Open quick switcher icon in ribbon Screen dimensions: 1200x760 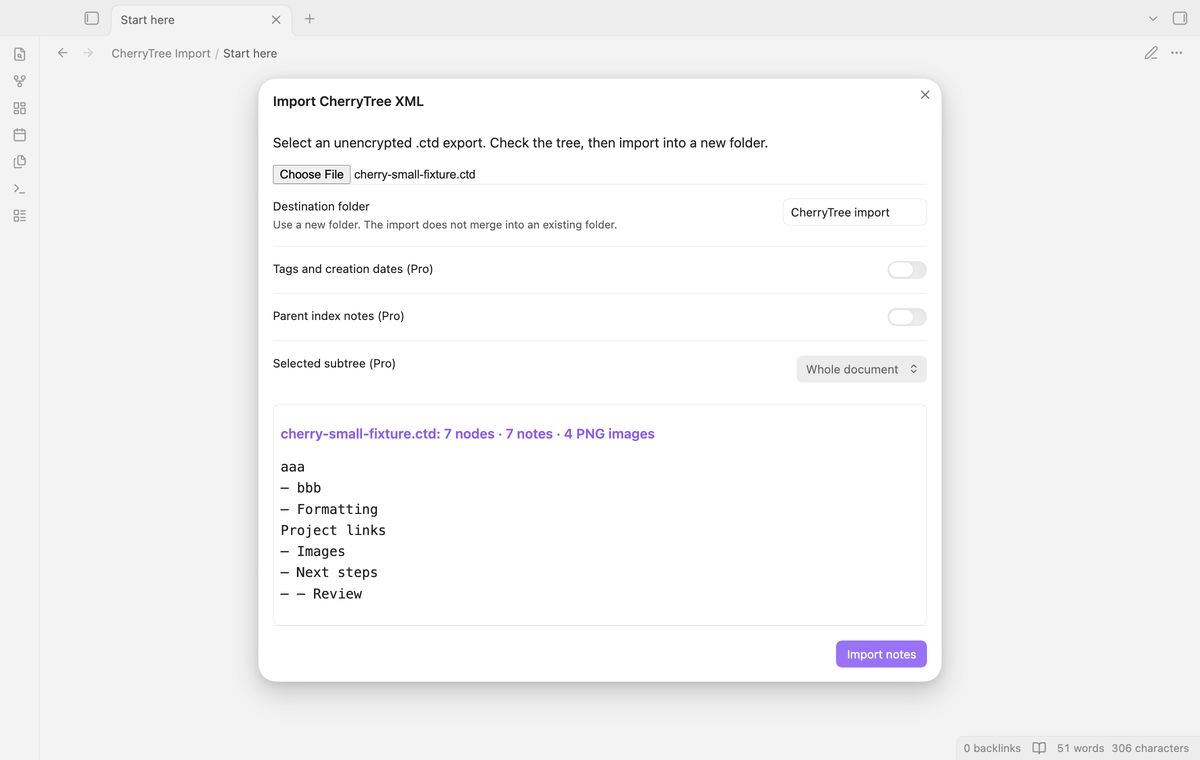point(19,54)
